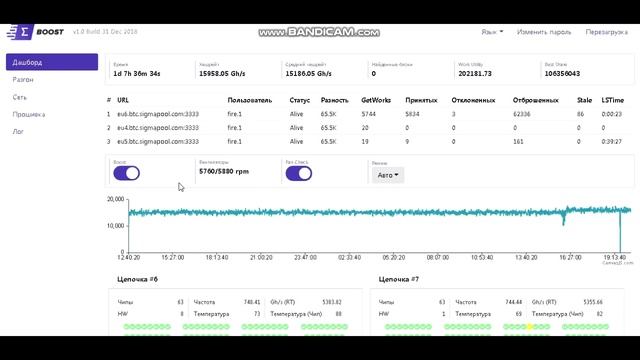Click the Цепочка #7 heading
Screen dimensions: 640x360
click(399, 279)
